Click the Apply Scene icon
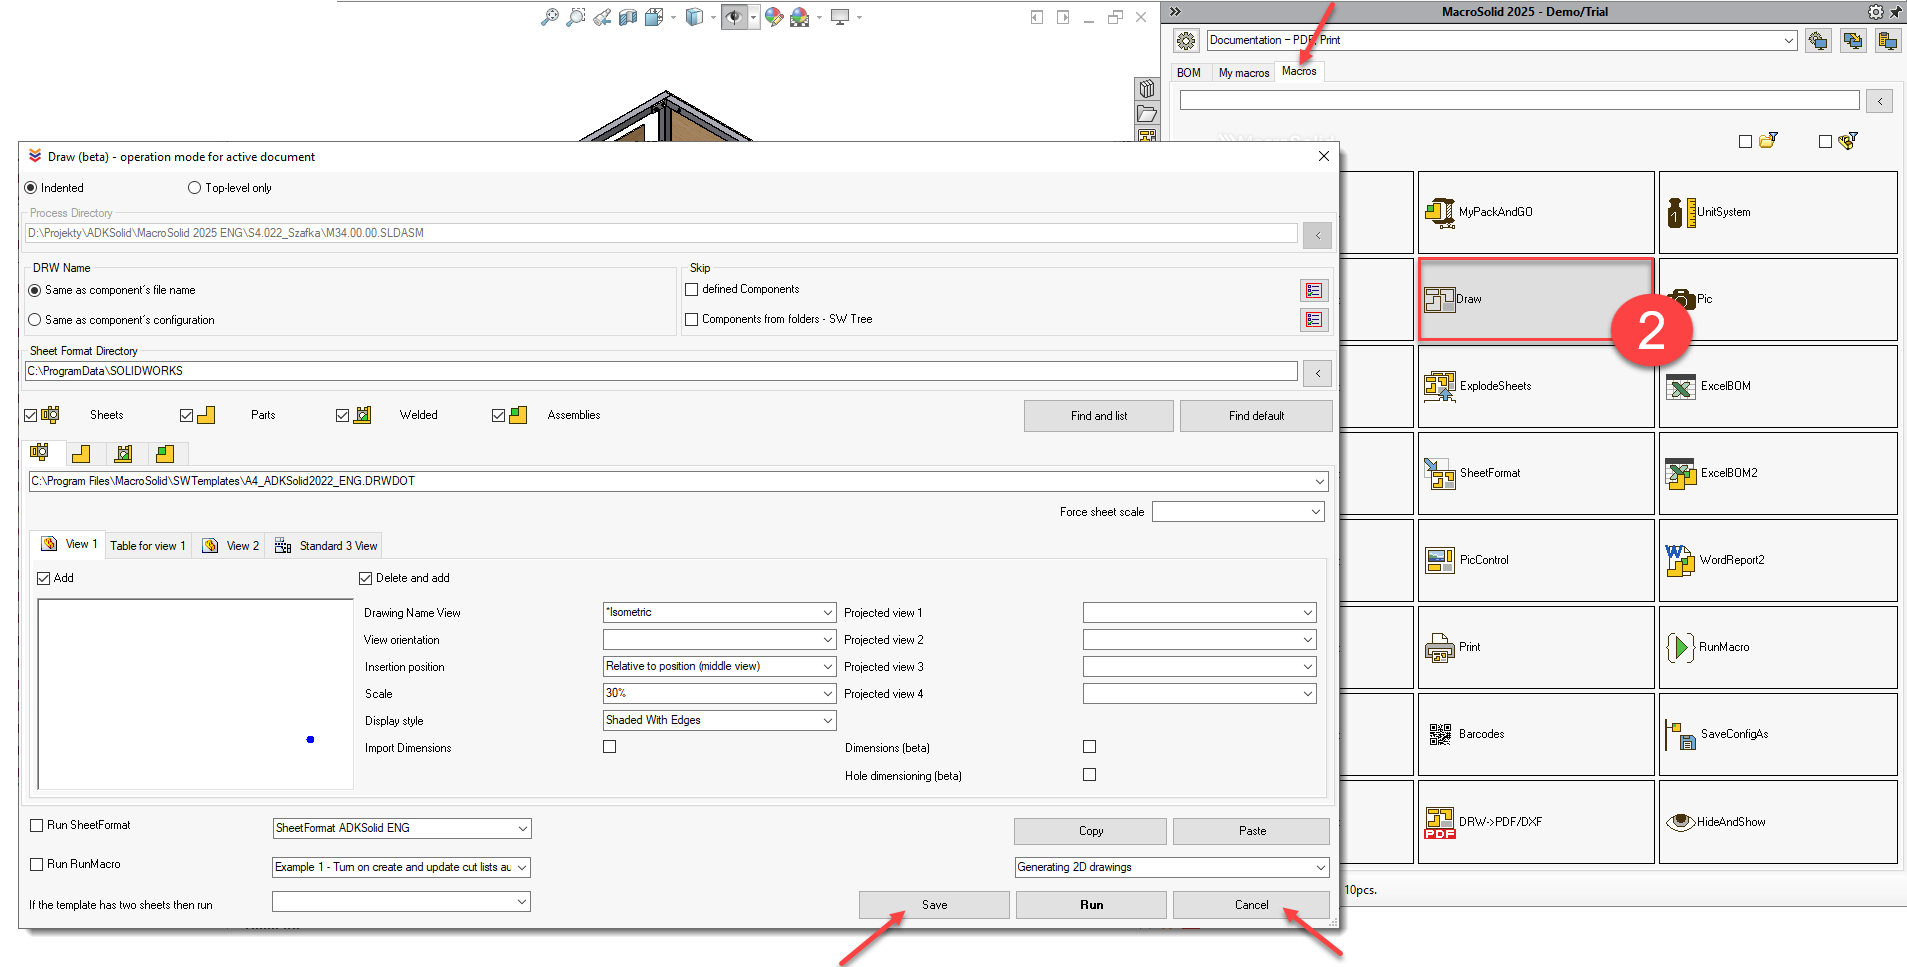This screenshot has height=967, width=1907. click(x=800, y=17)
